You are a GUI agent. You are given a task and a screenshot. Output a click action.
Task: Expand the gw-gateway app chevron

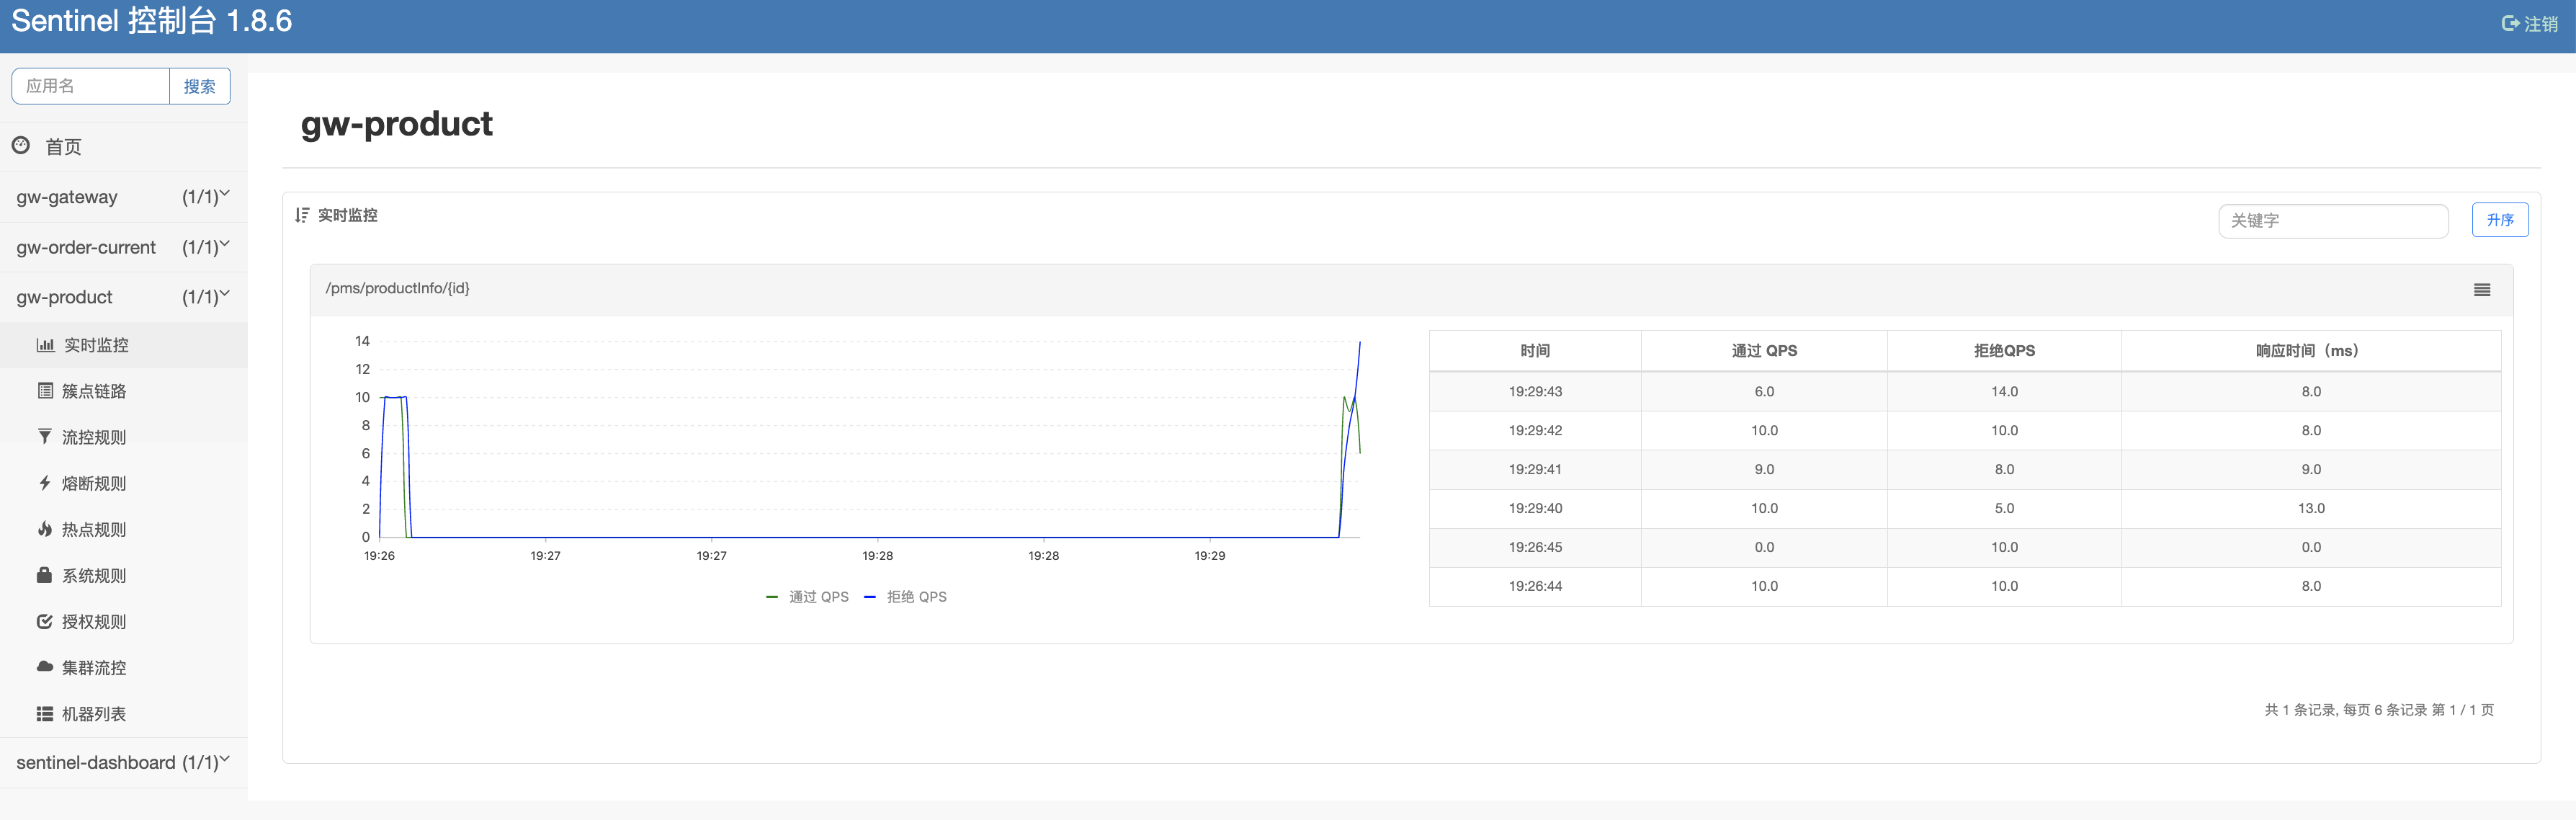(225, 194)
